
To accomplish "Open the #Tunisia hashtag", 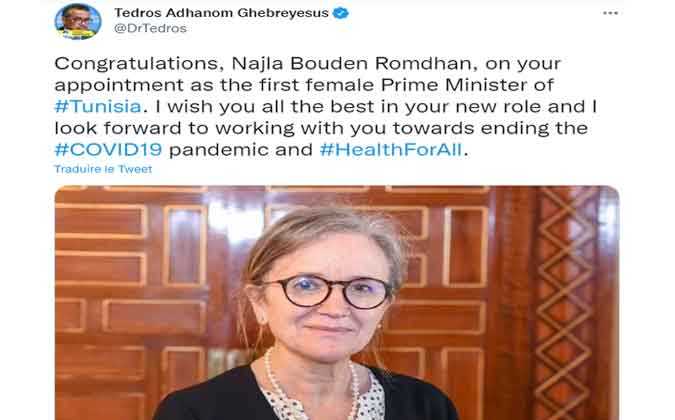I will coord(98,106).
